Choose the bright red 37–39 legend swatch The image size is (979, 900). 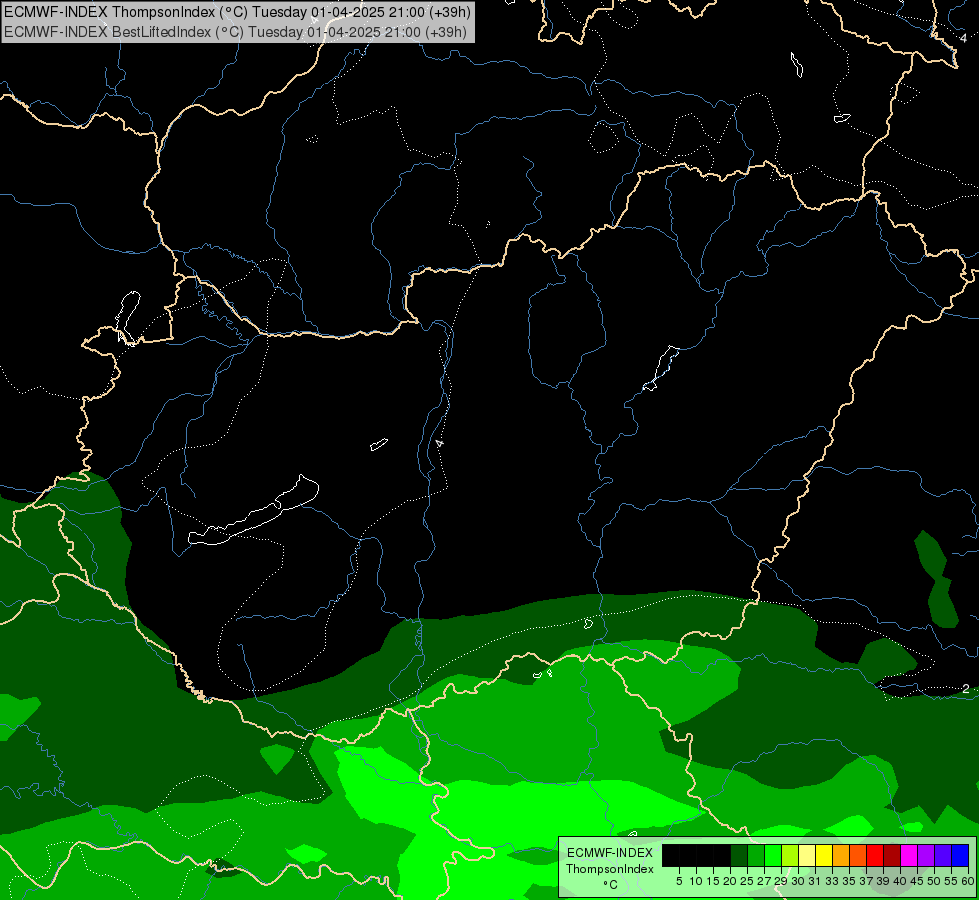[x=875, y=856]
